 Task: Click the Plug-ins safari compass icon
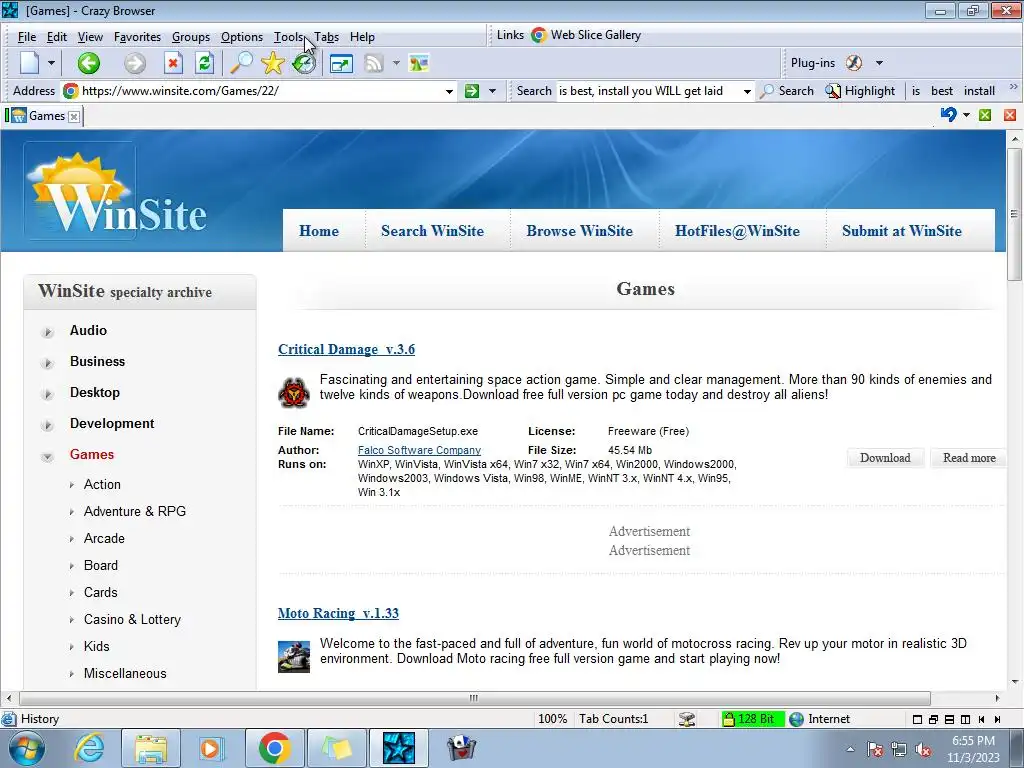pyautogui.click(x=854, y=63)
